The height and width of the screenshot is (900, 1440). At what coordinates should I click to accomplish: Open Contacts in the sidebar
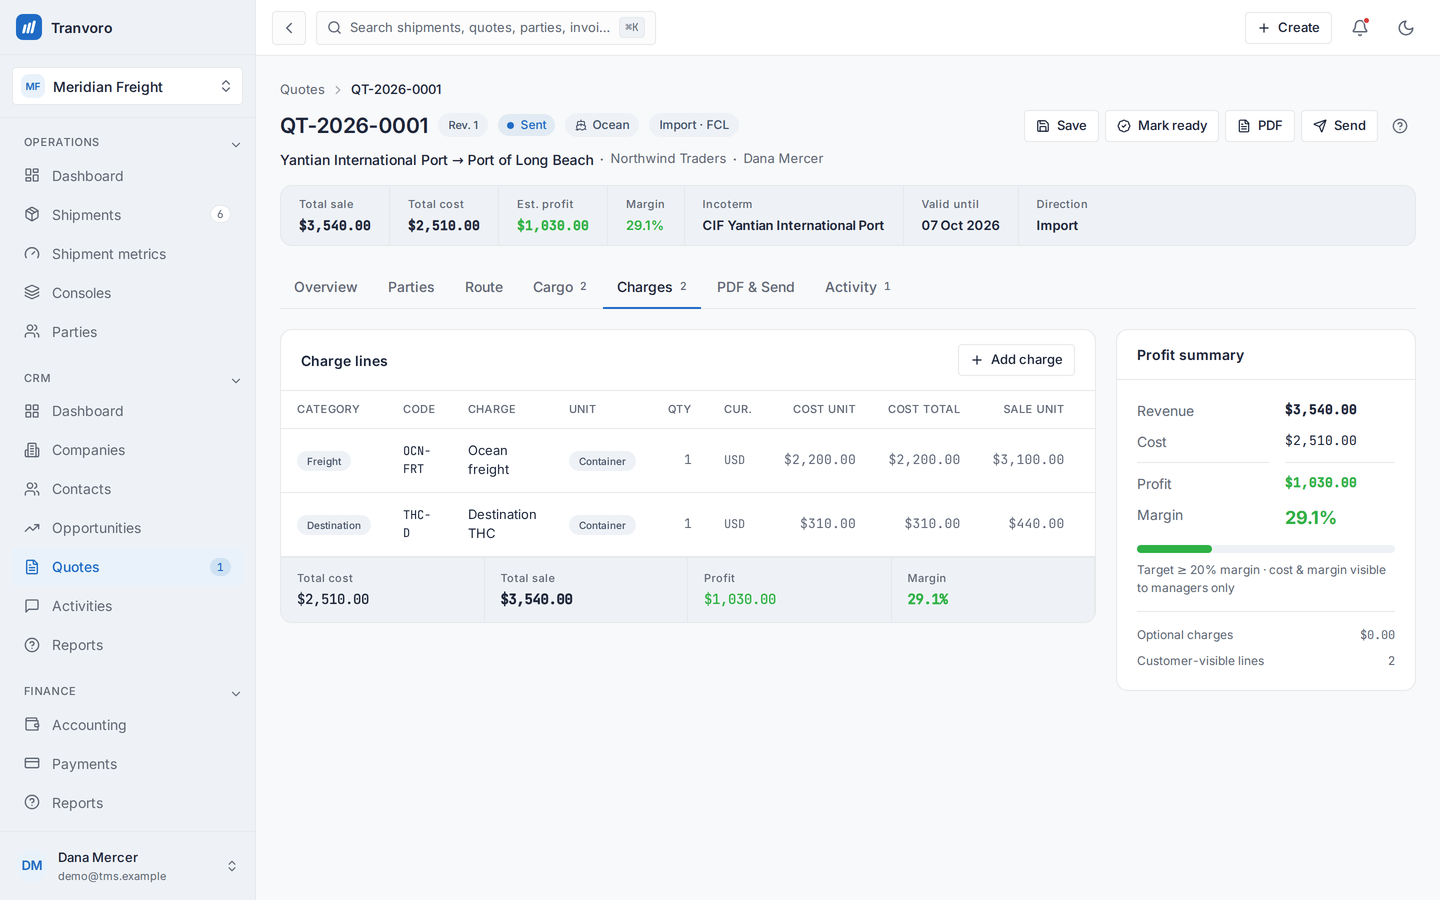coord(128,489)
